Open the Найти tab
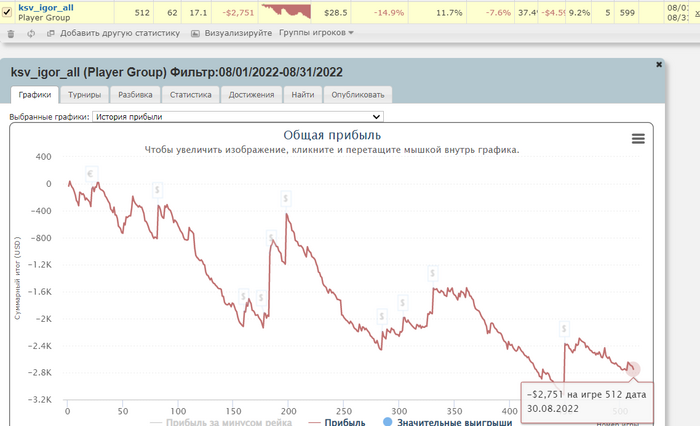This screenshot has height=426, width=700. click(x=303, y=95)
